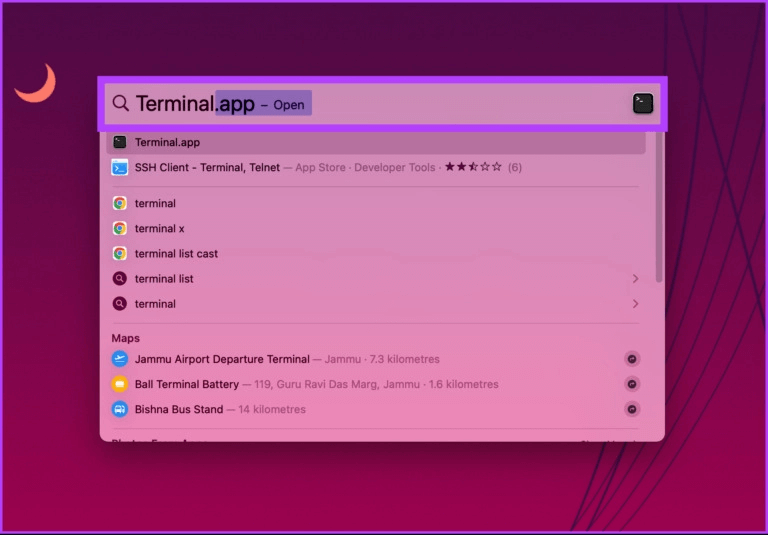Select SSH Client - Terminal, Telnet result
Screen dimensions: 768x535
[376, 168]
